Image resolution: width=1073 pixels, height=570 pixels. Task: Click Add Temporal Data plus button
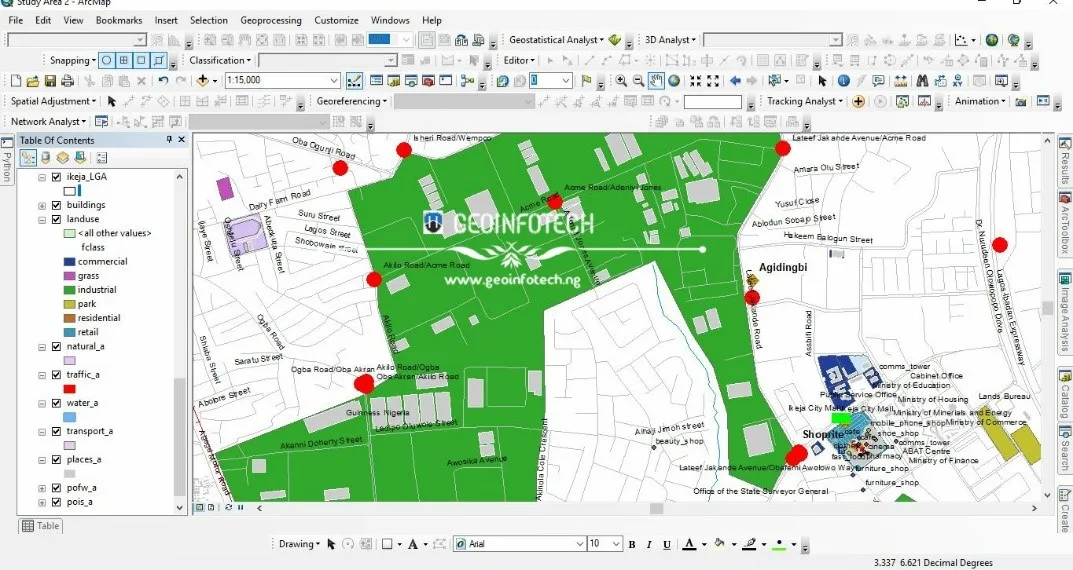click(858, 101)
